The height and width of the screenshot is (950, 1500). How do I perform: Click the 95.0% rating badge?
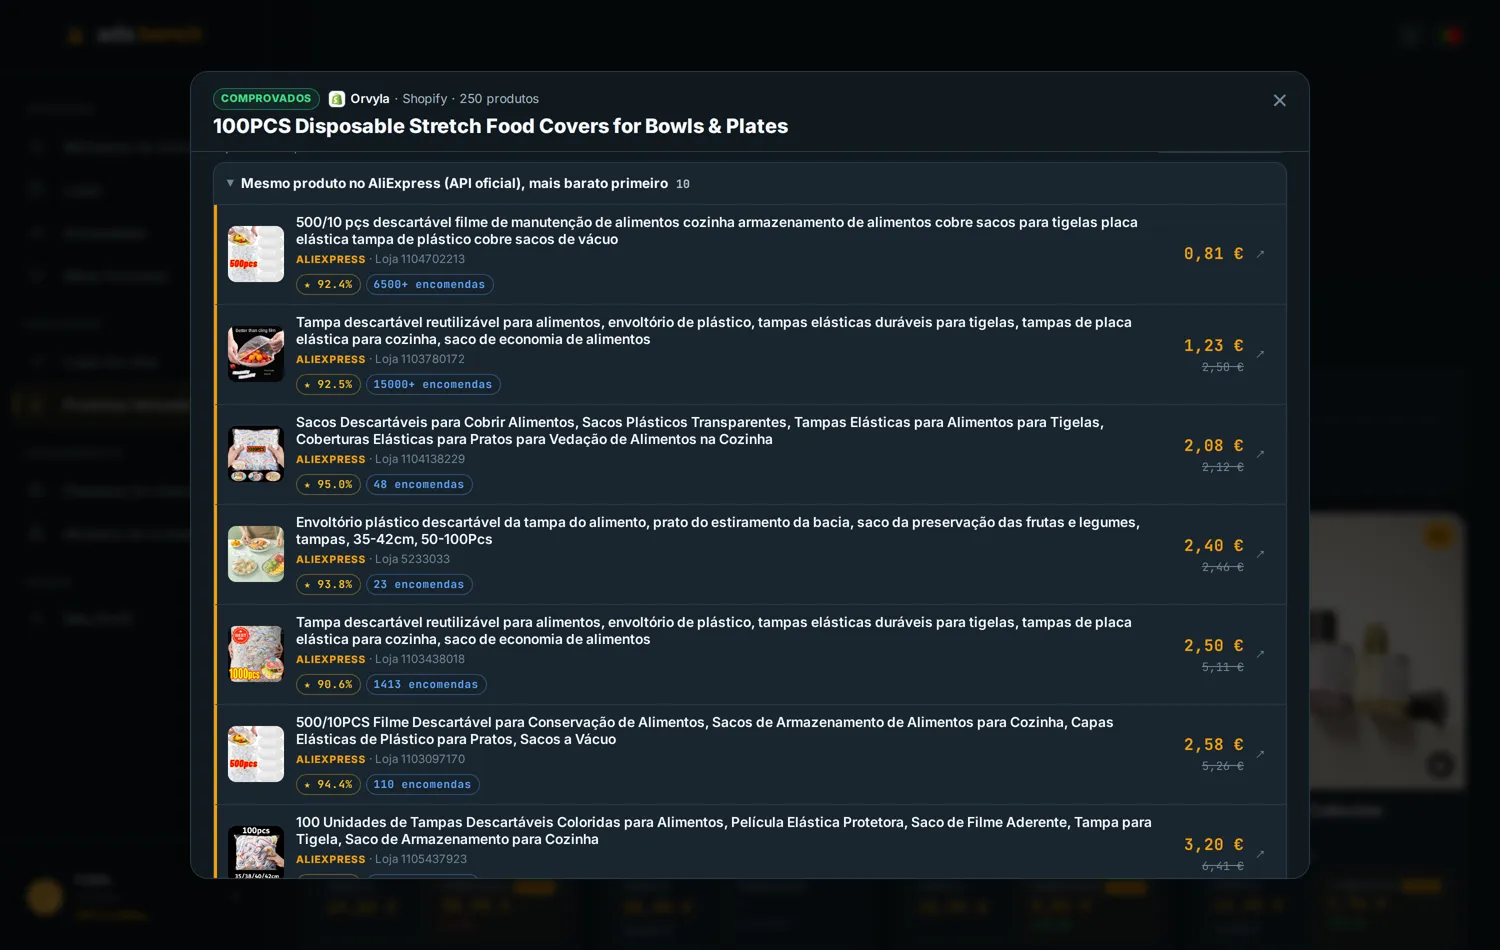click(328, 485)
